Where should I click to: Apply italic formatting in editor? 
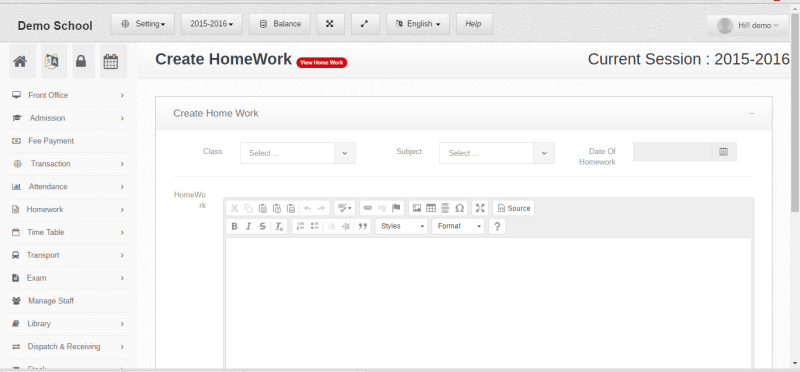point(248,227)
